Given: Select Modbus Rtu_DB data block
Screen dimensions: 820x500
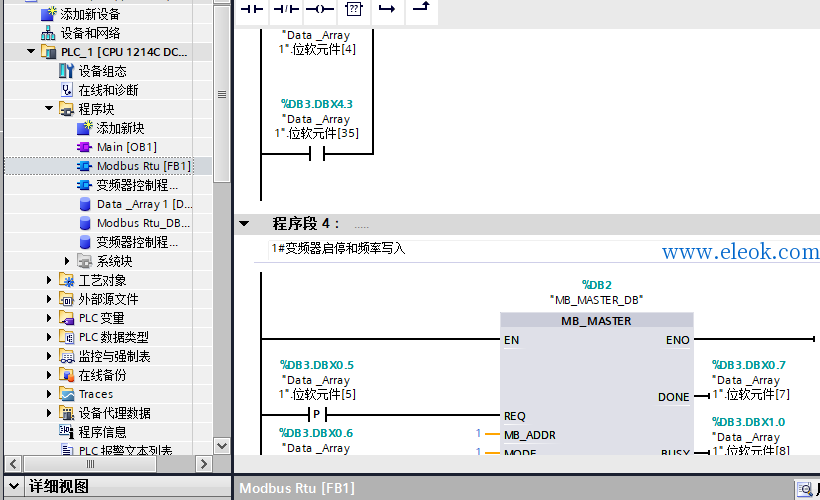Looking at the screenshot, I should [143, 223].
